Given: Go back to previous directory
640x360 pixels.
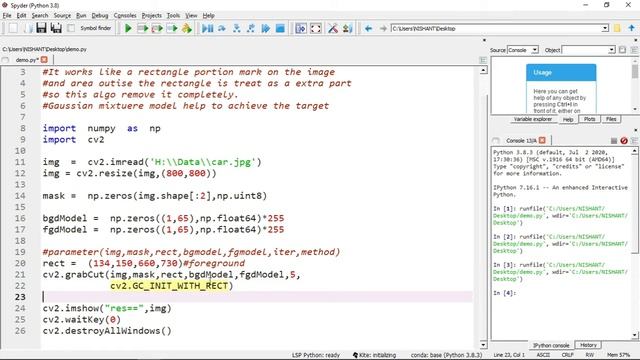Looking at the screenshot, I should 368,28.
